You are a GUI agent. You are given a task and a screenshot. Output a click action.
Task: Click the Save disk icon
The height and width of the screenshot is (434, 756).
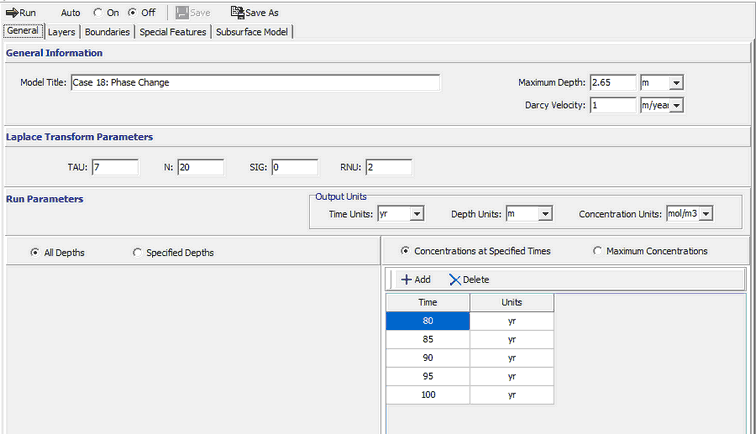(x=181, y=12)
